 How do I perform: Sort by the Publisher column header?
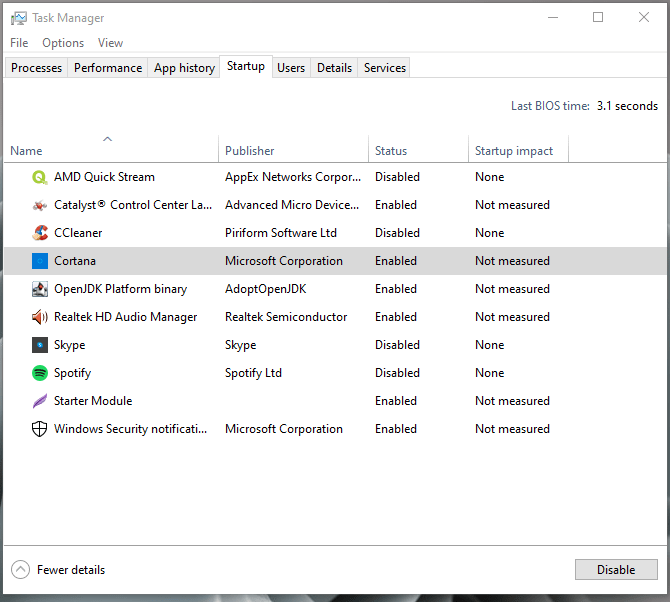click(293, 150)
